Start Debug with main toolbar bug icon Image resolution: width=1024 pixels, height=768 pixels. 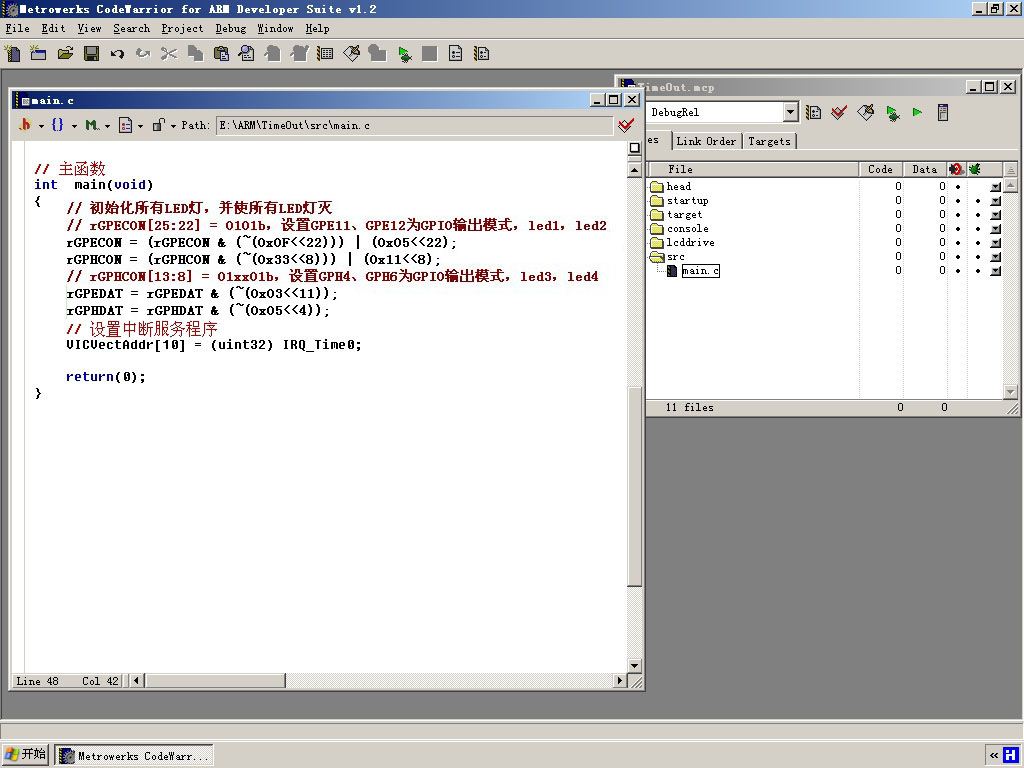click(404, 54)
